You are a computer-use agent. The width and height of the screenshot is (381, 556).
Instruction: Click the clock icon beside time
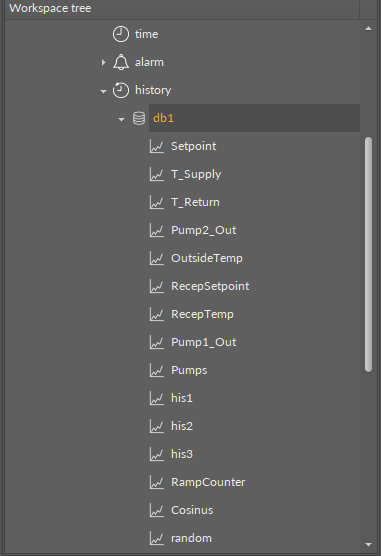121,34
